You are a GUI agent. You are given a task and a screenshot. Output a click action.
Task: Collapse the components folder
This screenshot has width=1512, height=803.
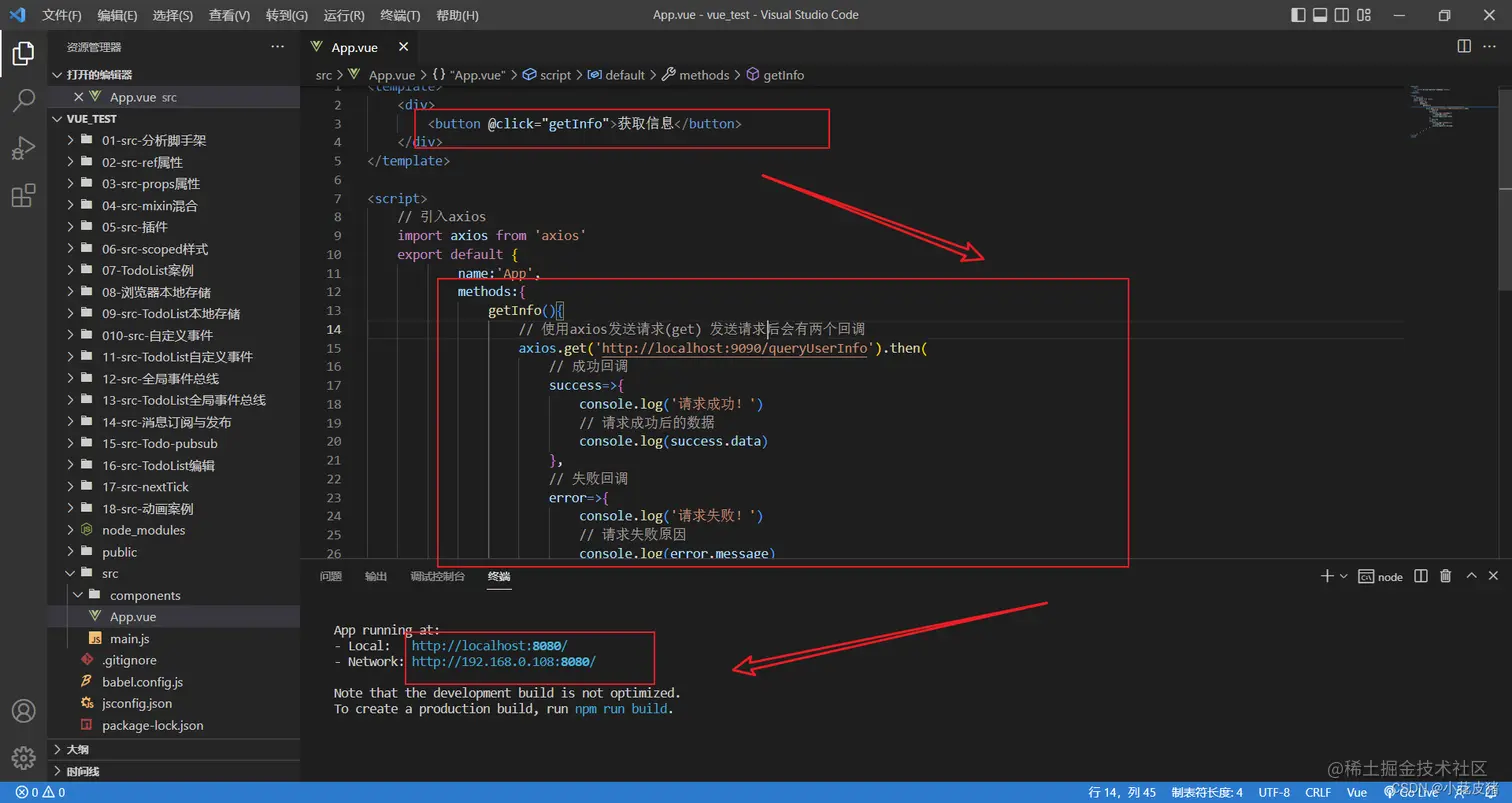(x=174, y=595)
